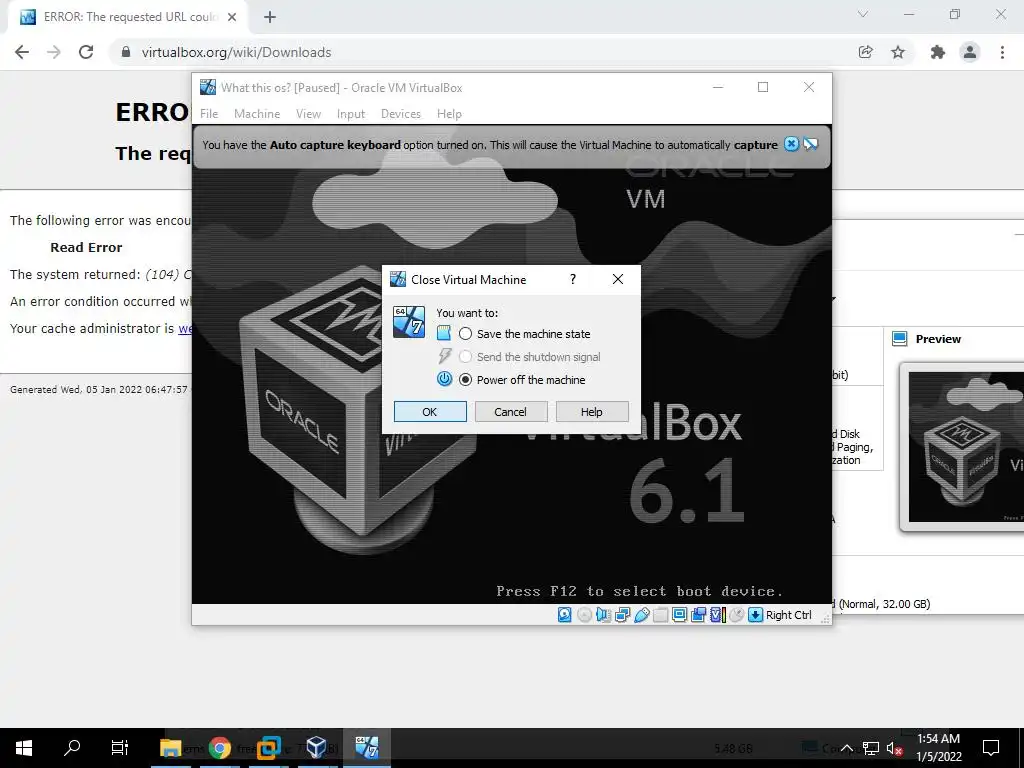Open VirtualBox Manager cube icon on taskbar

point(316,748)
